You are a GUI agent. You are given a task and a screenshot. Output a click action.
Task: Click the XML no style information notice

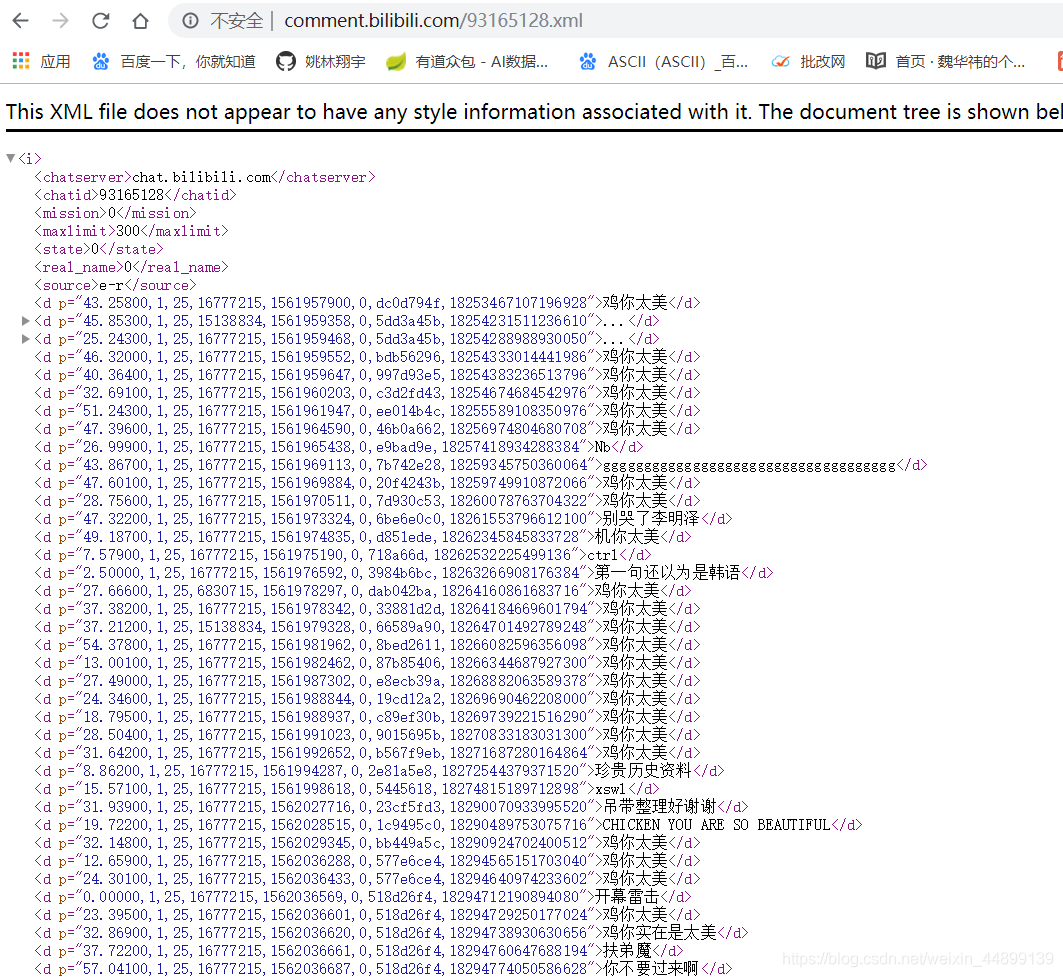[534, 112]
